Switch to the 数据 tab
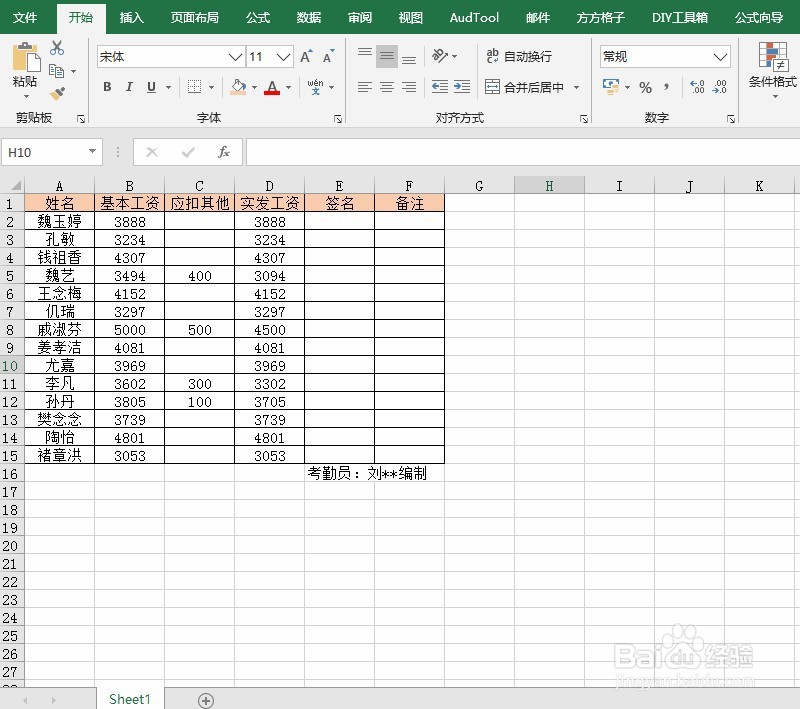 tap(309, 17)
